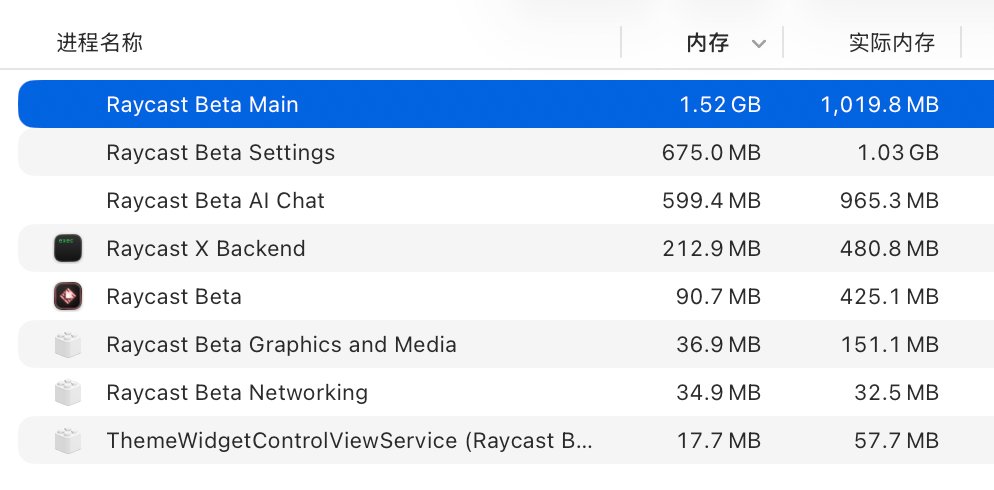The width and height of the screenshot is (994, 490).
Task: Sort by the 实际内存 column header
Action: pyautogui.click(x=892, y=42)
